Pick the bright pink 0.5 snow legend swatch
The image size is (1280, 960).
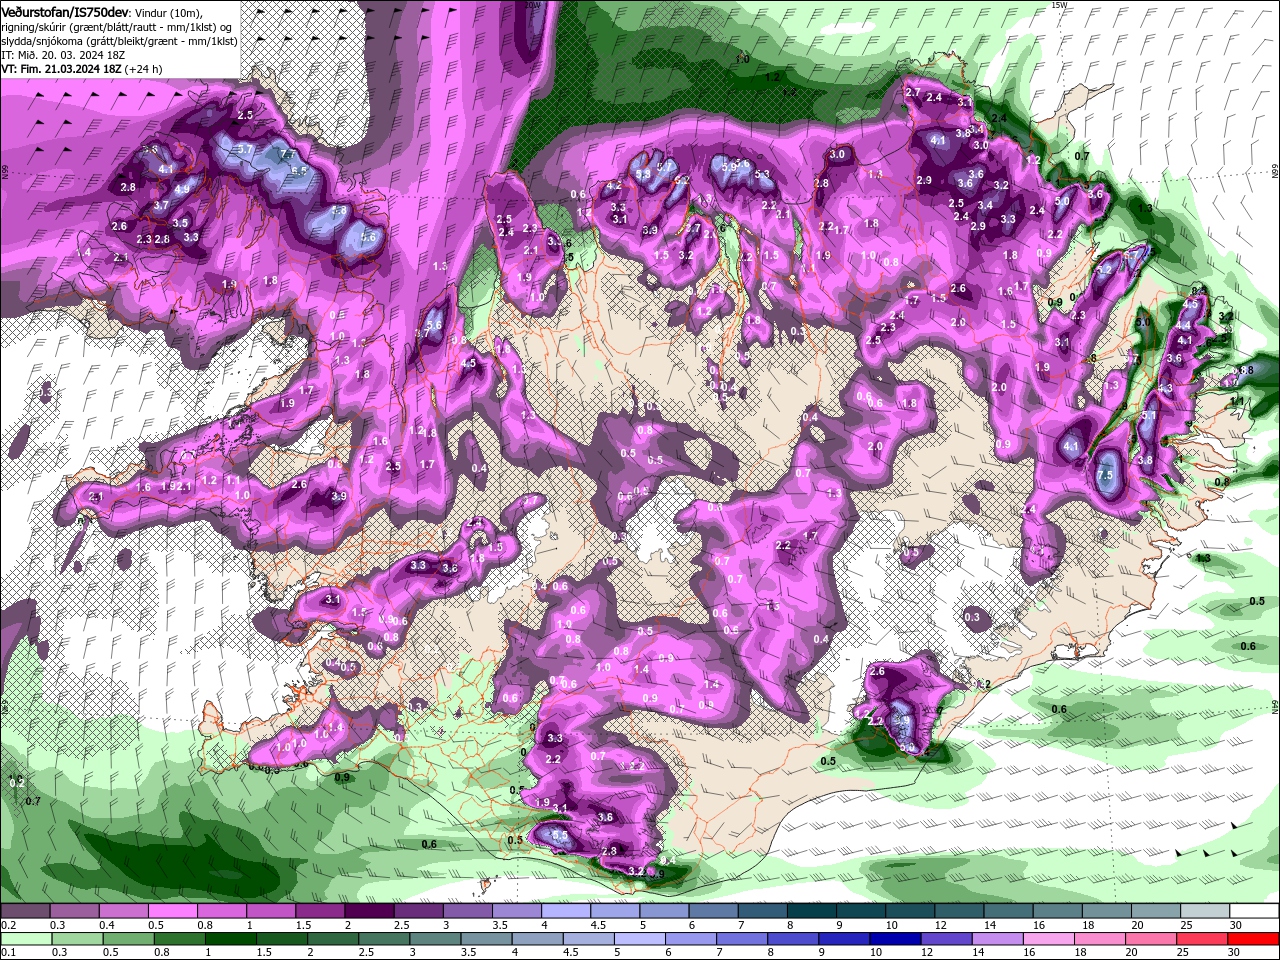(172, 911)
